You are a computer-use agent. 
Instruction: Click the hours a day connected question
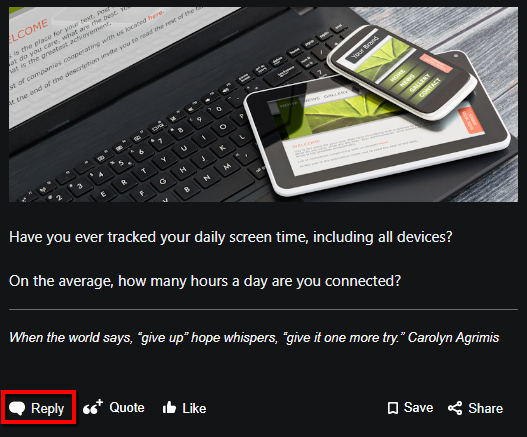(205, 281)
